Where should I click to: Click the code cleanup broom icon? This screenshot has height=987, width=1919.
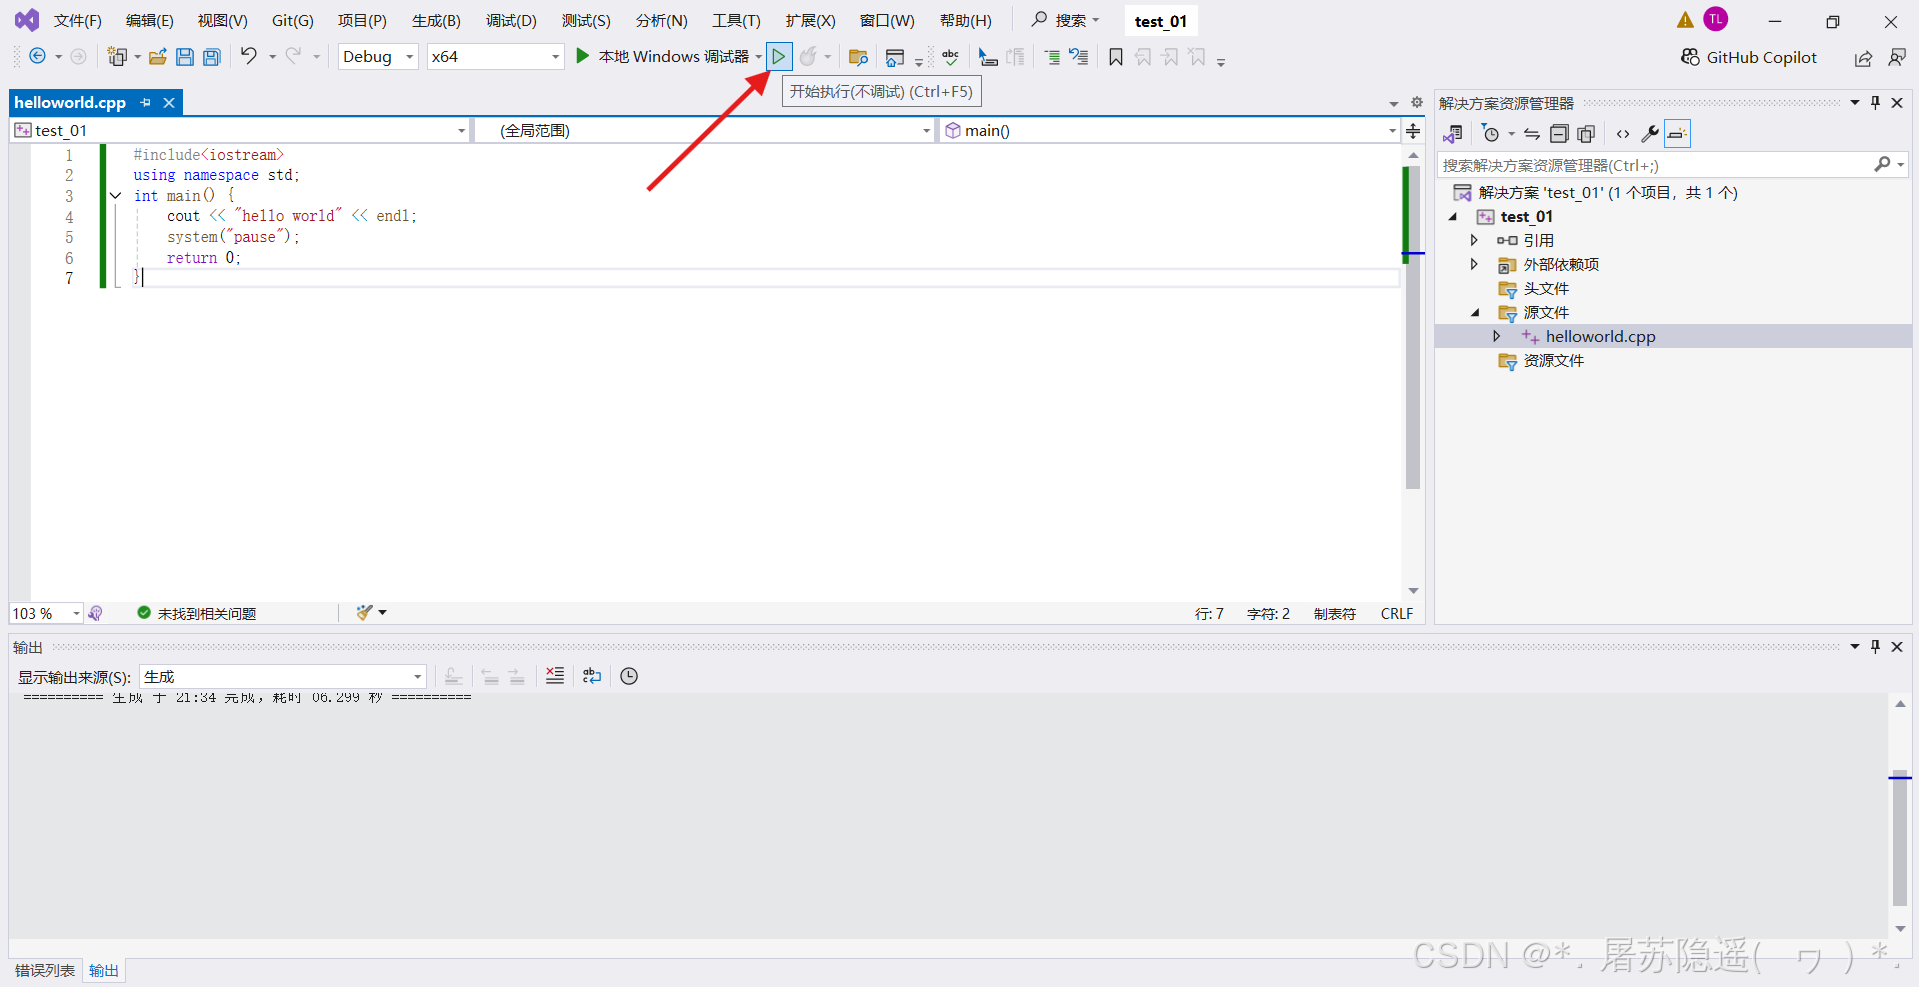point(365,612)
